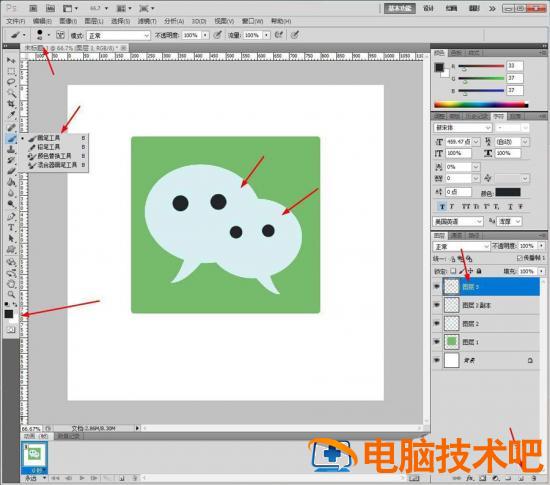Select the Crop tool
The image size is (550, 485).
coord(11,104)
